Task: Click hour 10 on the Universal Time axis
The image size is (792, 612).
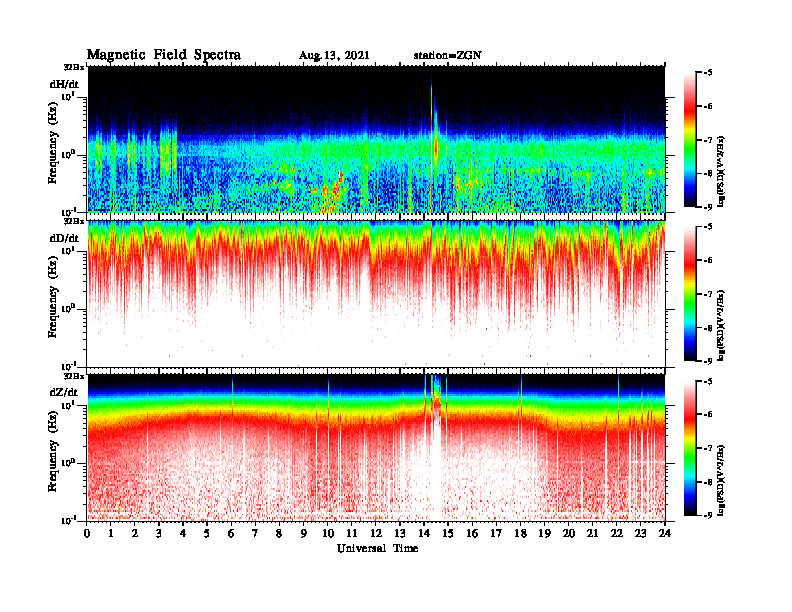Action: [328, 534]
